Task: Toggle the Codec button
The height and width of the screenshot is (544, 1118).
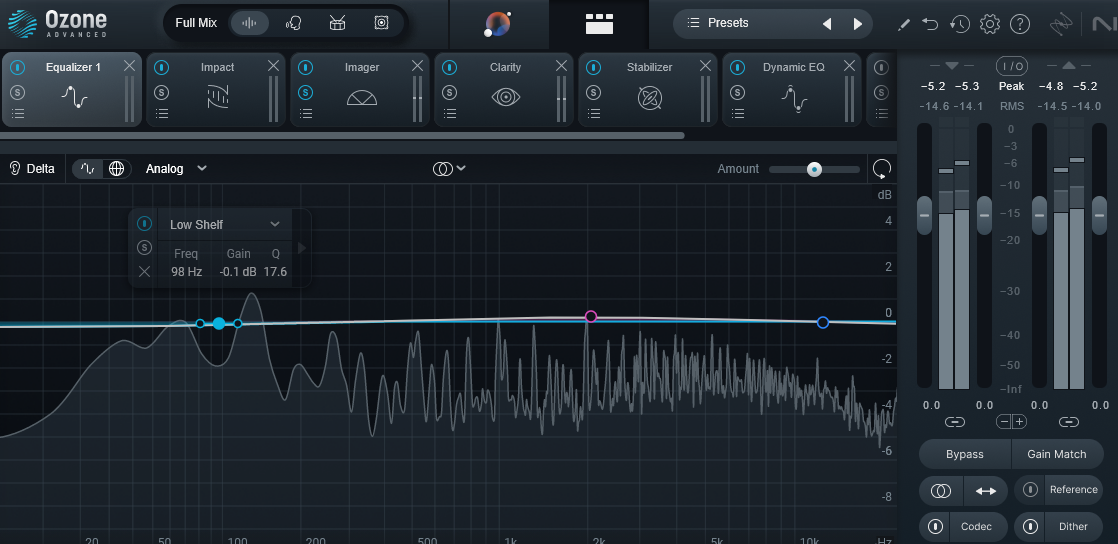Action: (963, 527)
